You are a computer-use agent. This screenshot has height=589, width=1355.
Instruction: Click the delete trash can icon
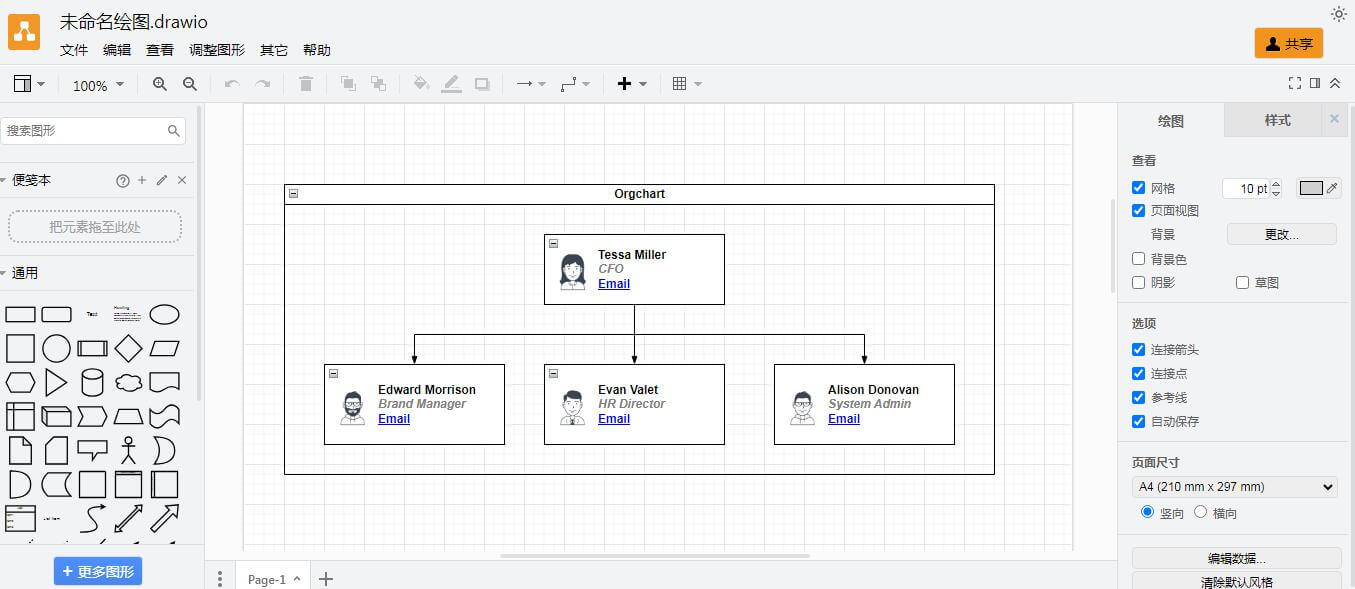coord(306,84)
